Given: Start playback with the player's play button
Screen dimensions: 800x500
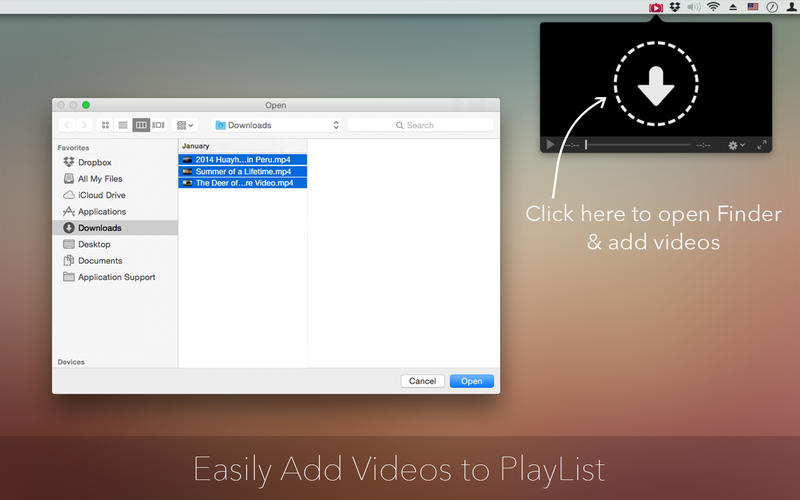Looking at the screenshot, I should pos(550,145).
